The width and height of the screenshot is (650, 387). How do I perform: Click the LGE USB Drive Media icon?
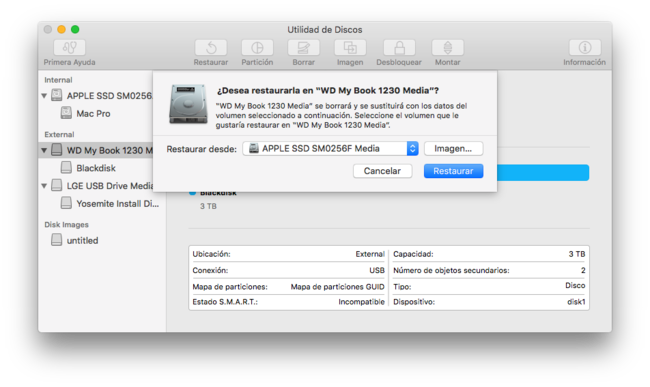56,185
